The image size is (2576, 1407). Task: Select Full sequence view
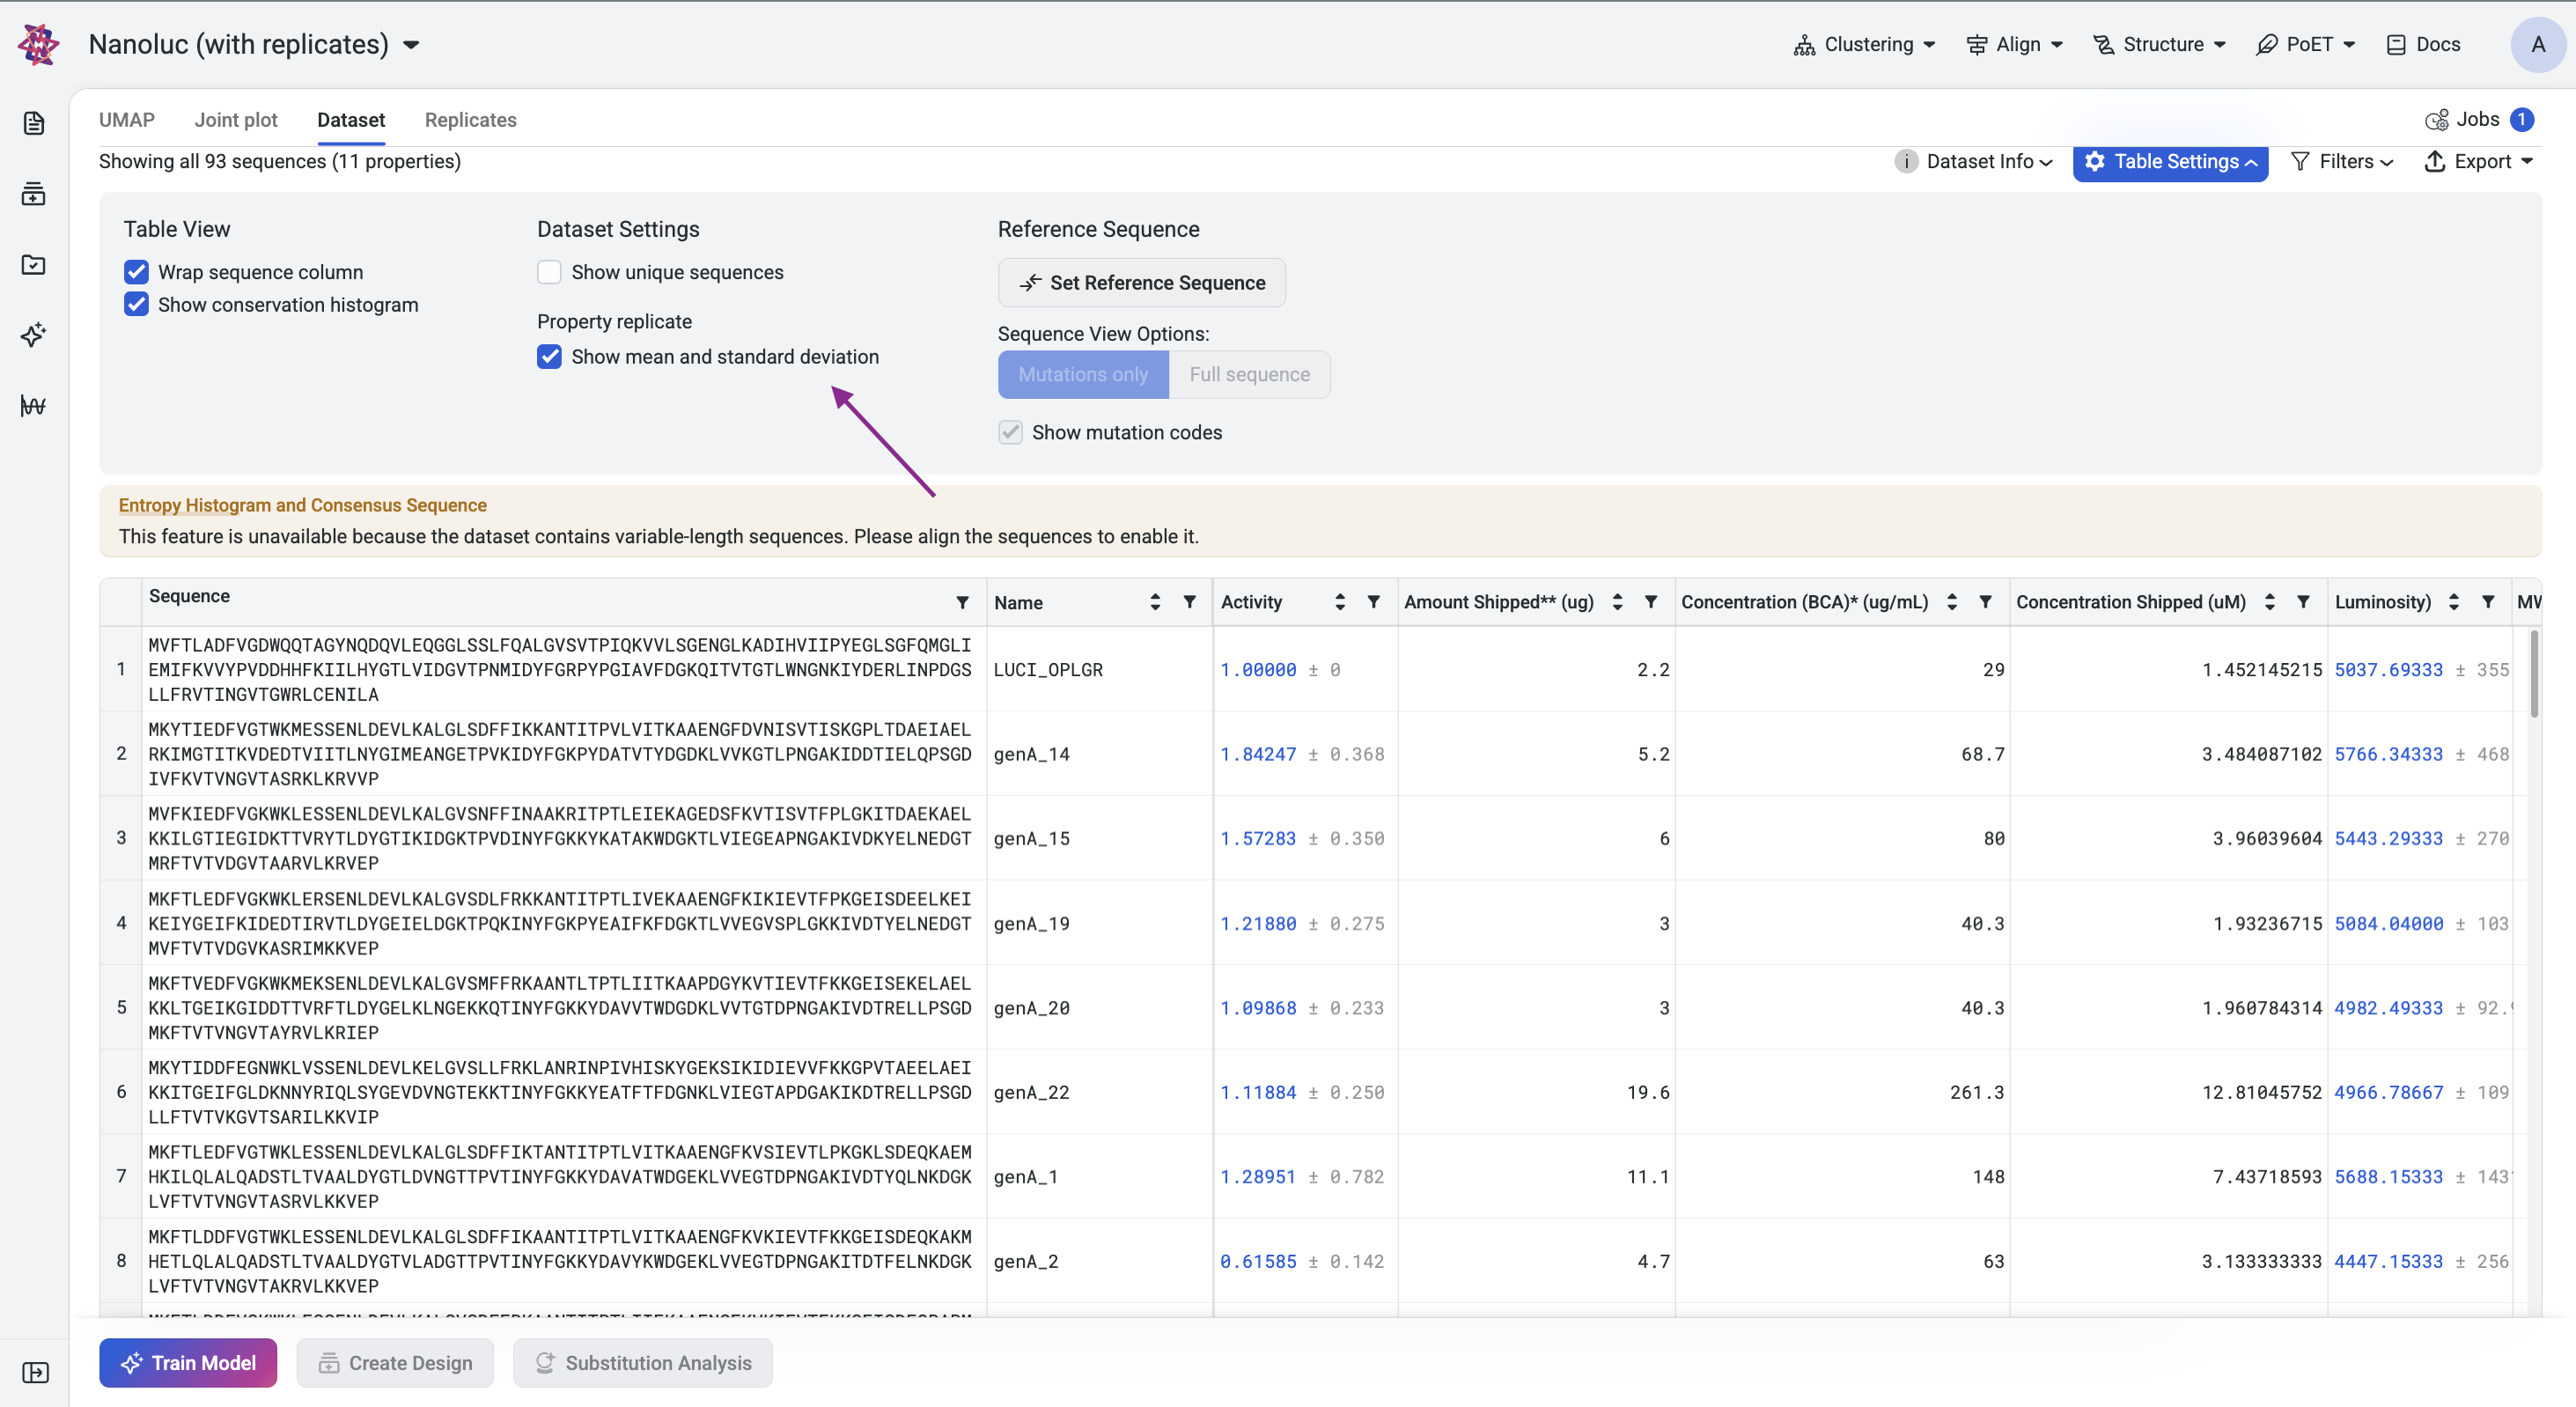pos(1250,374)
